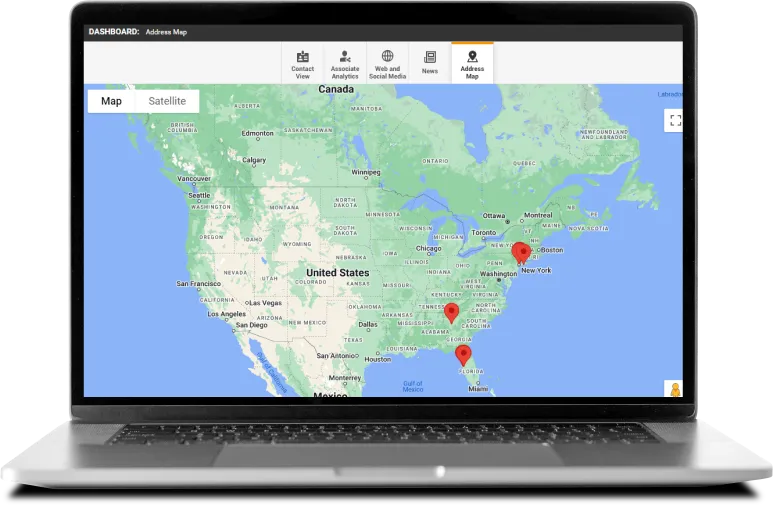Click the DASHBOARD label in header
The width and height of the screenshot is (773, 505).
click(114, 32)
